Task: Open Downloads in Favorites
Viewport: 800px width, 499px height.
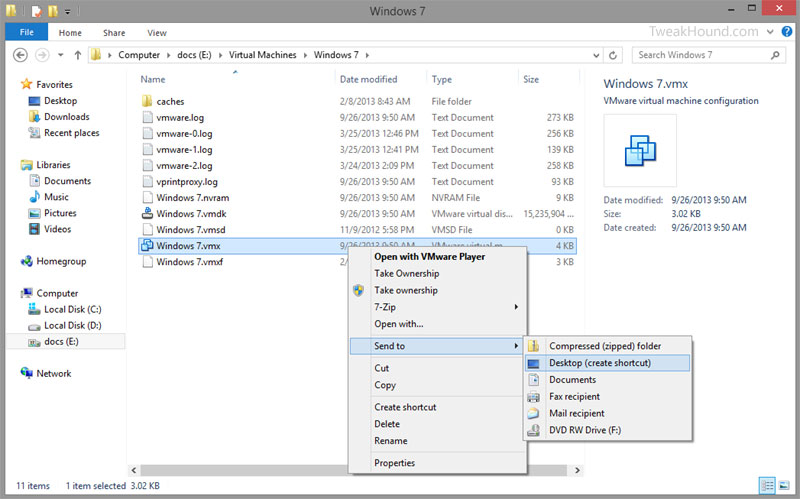Action: click(66, 116)
